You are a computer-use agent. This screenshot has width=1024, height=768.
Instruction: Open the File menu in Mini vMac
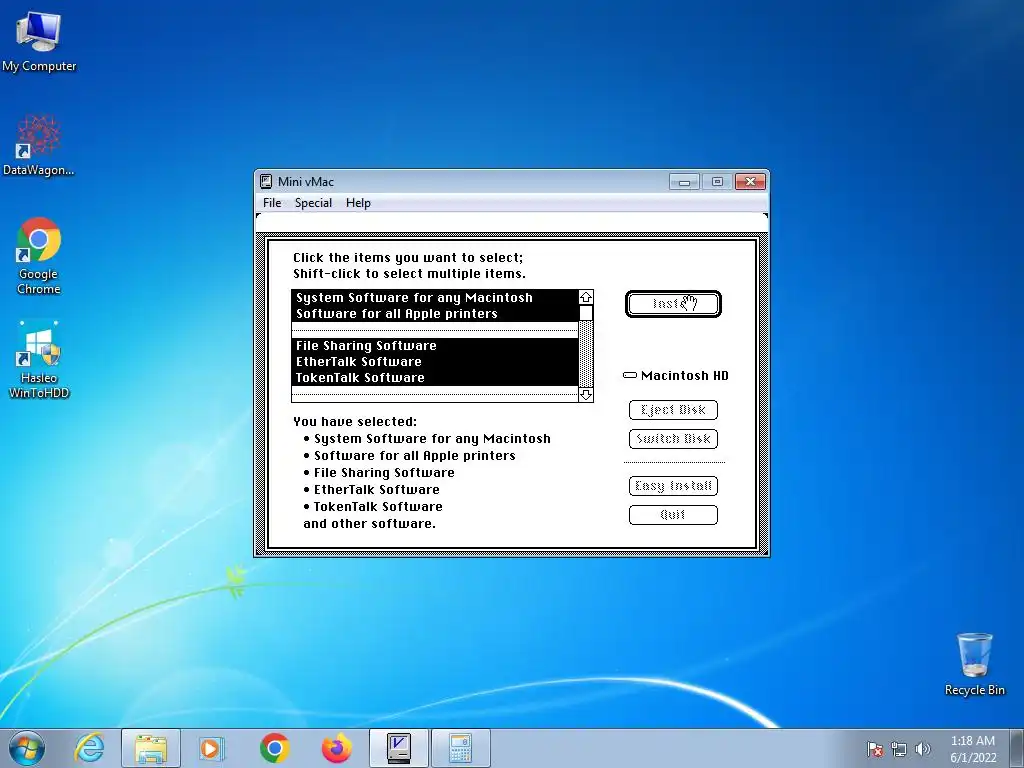pos(272,203)
